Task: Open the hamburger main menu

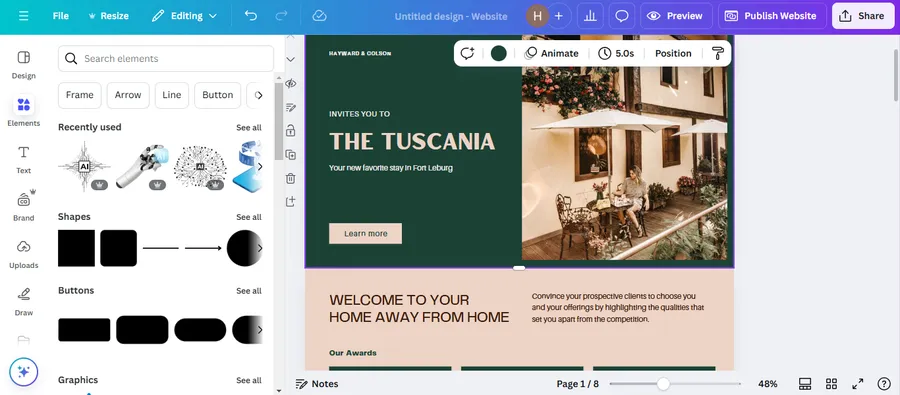Action: pos(23,16)
